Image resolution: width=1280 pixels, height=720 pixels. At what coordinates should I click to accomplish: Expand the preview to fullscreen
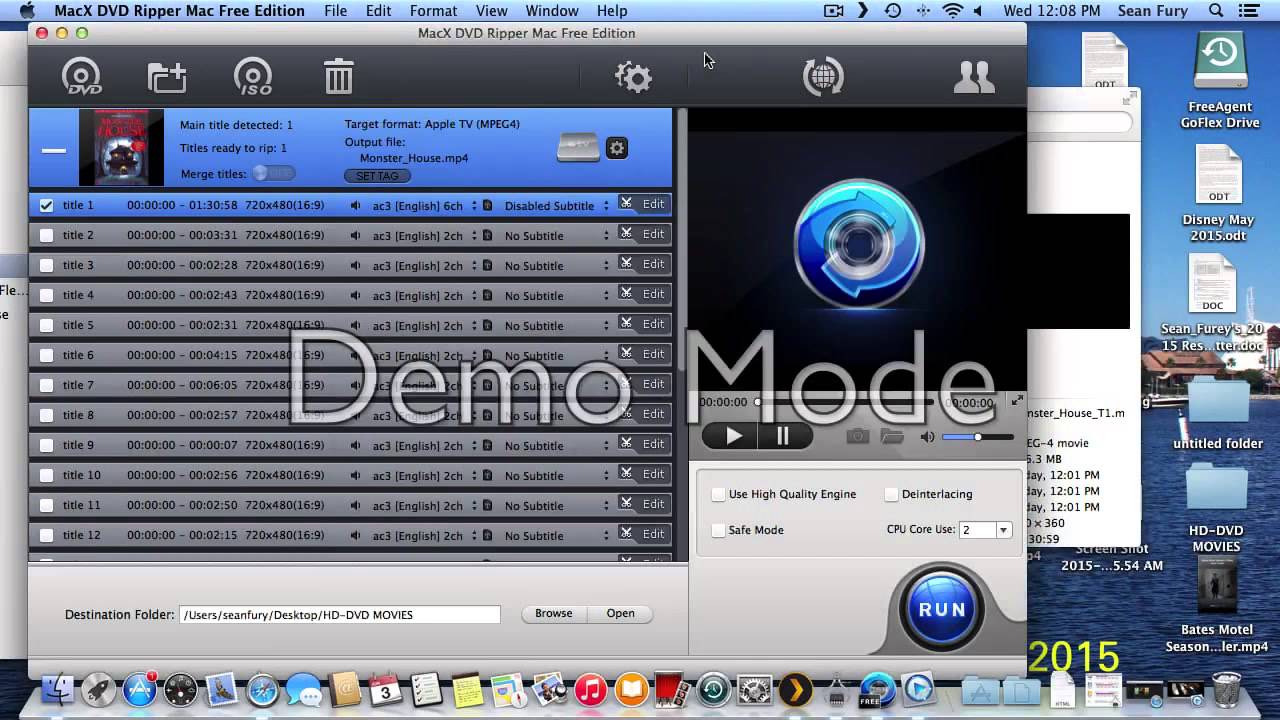(1017, 400)
